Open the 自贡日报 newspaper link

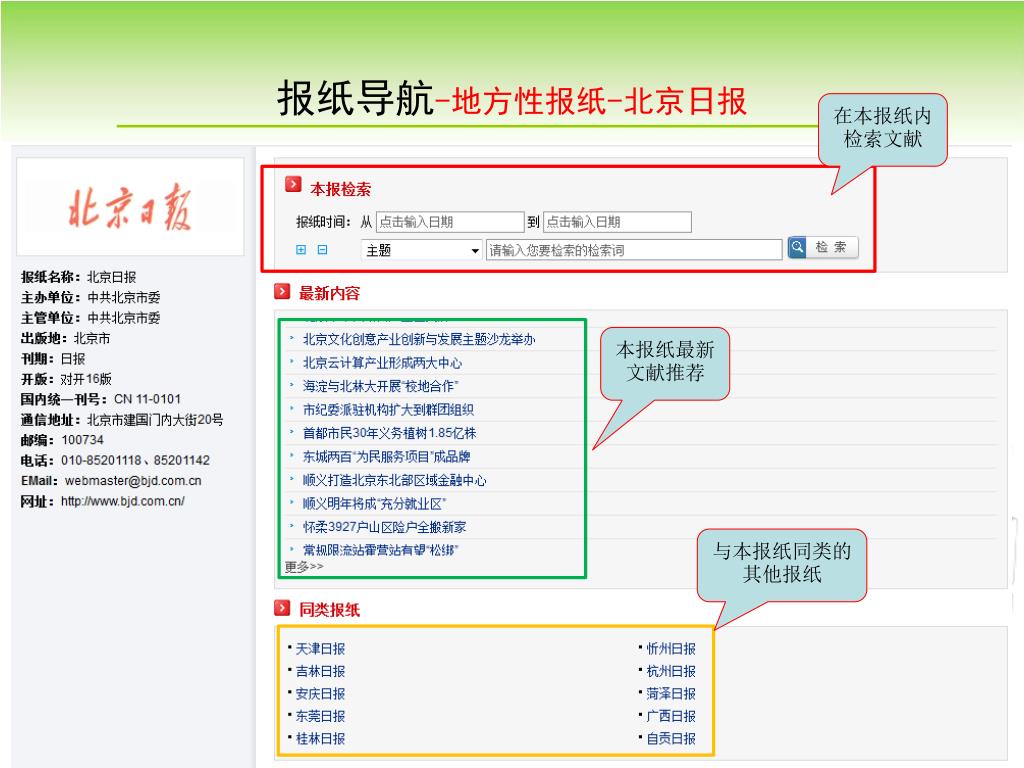pos(671,739)
